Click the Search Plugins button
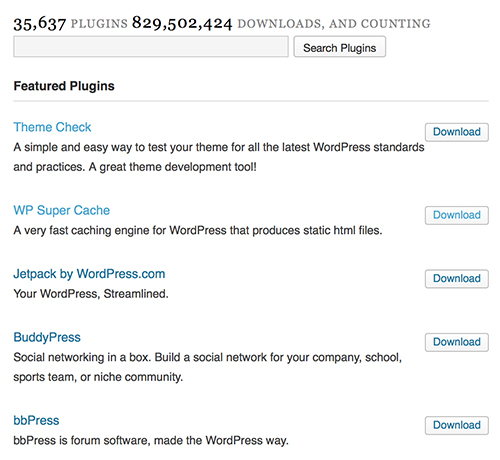500x460 pixels. [339, 47]
